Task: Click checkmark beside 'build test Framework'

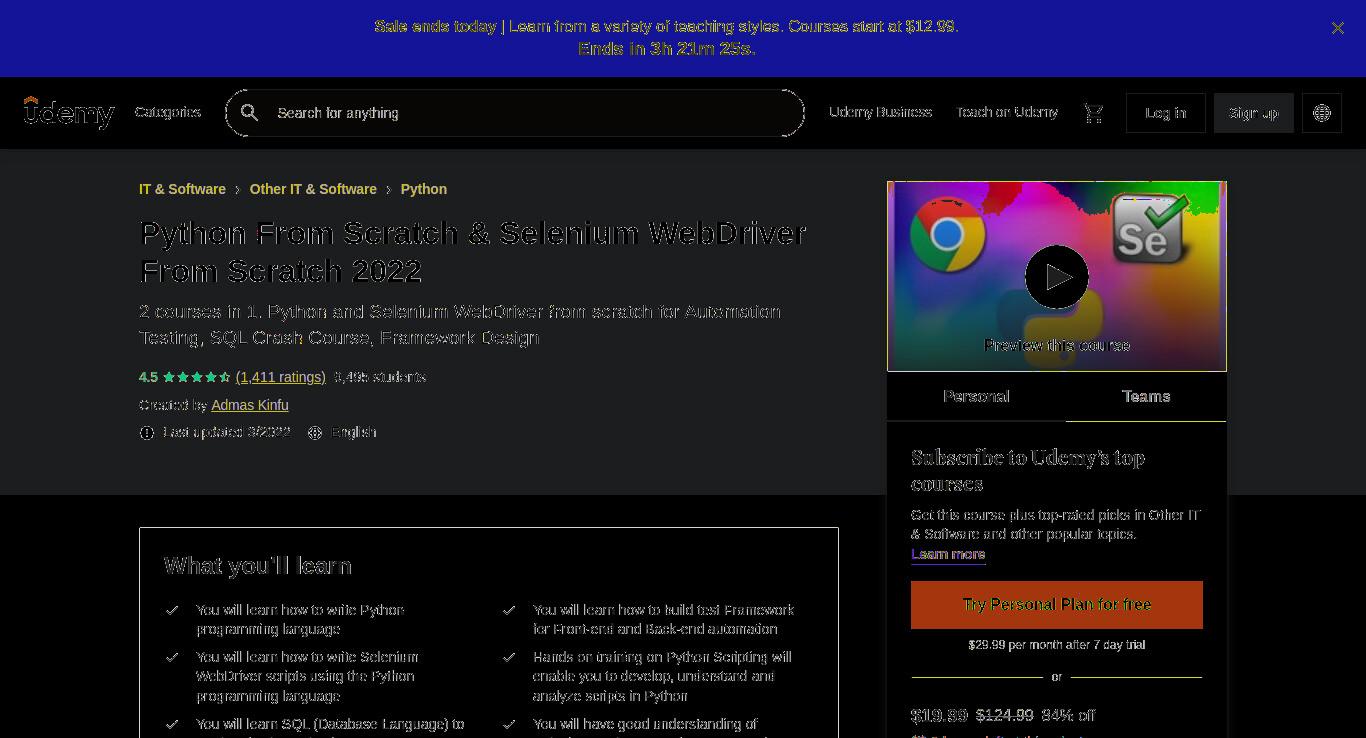Action: 509,610
